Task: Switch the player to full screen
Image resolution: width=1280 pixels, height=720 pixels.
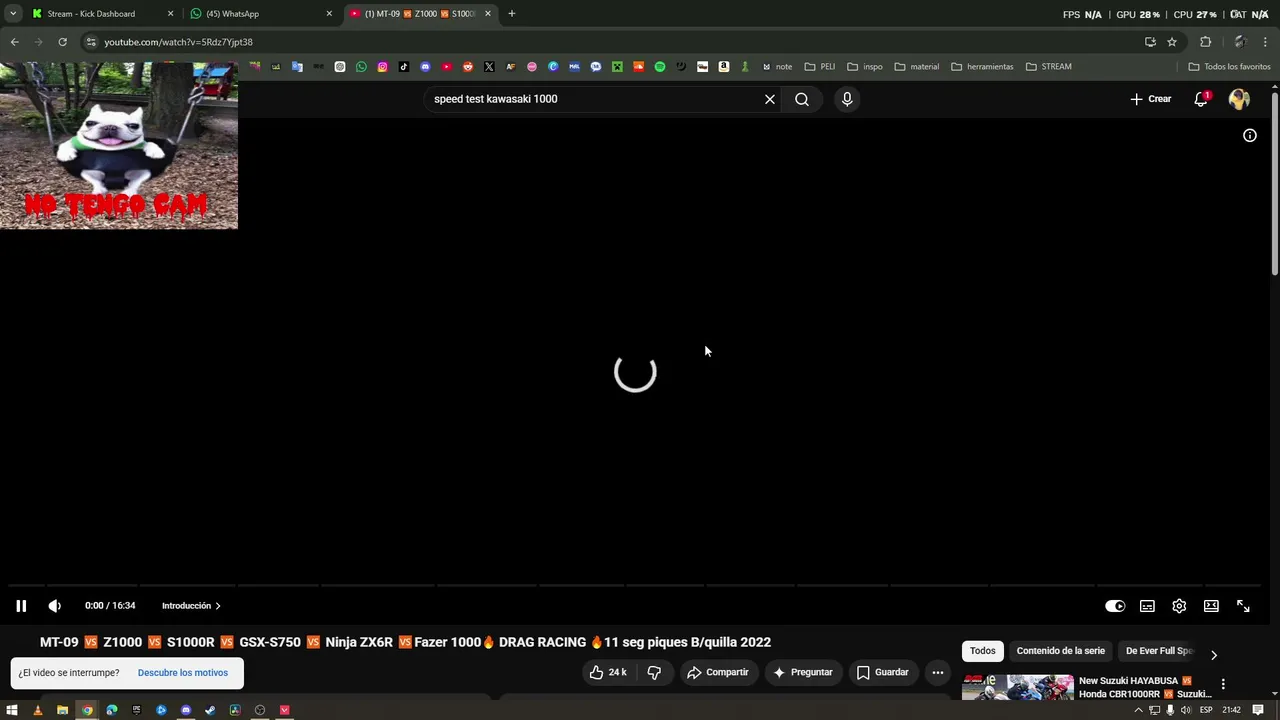Action: point(1243,606)
